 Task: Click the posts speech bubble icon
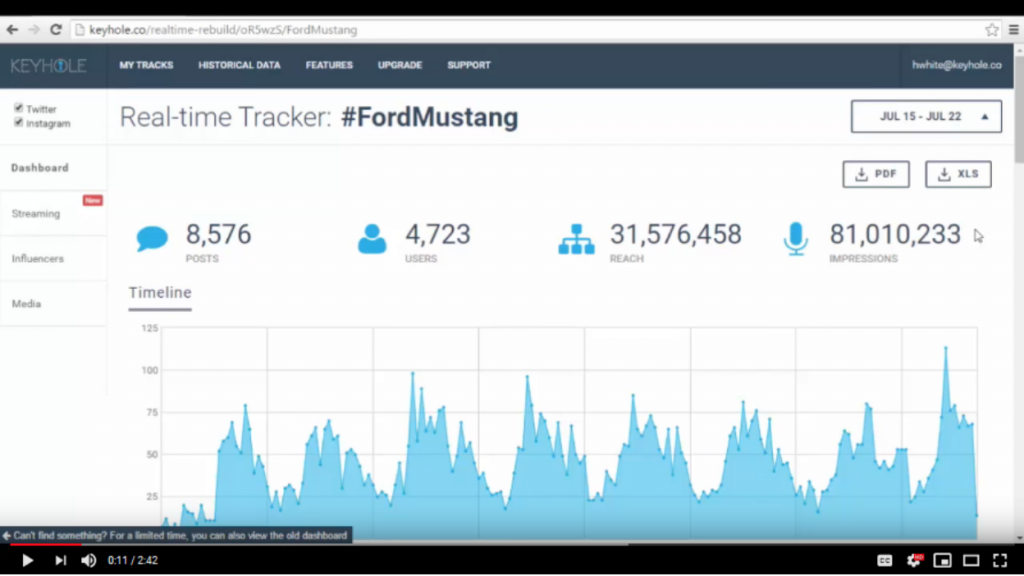[152, 238]
